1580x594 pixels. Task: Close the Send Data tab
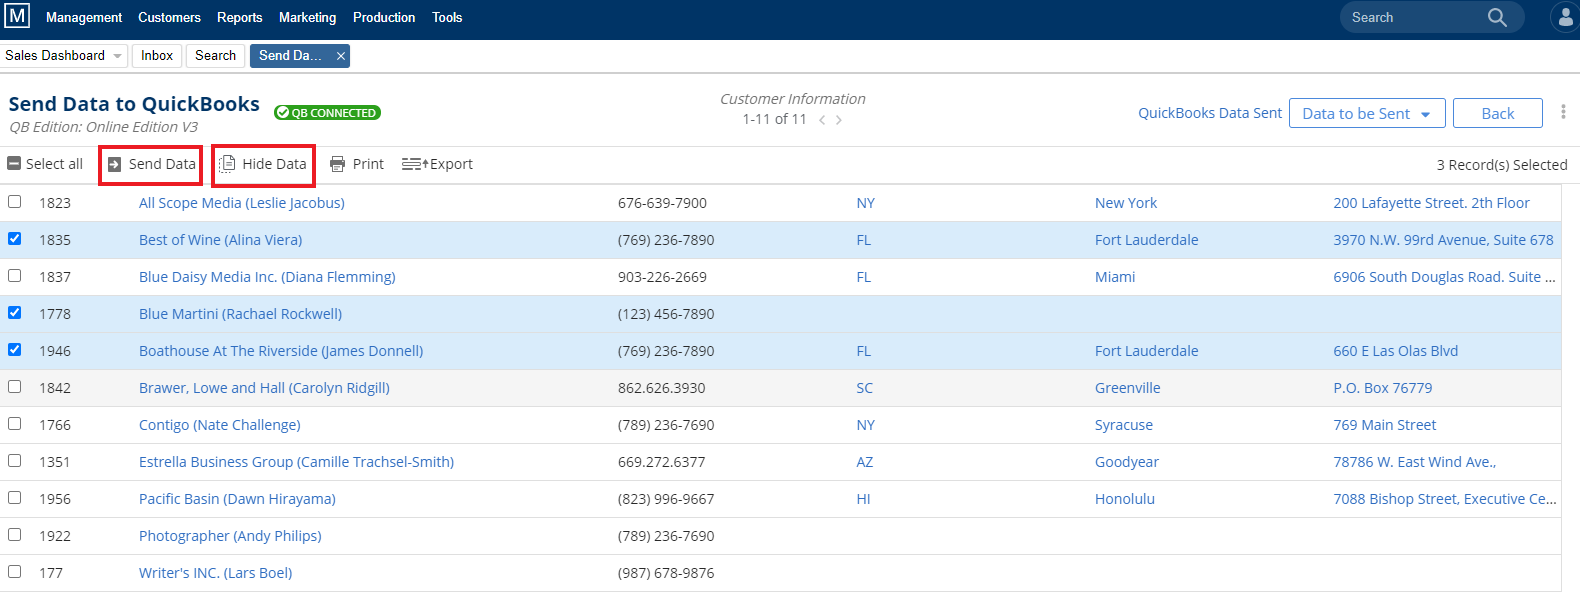pyautogui.click(x=341, y=56)
